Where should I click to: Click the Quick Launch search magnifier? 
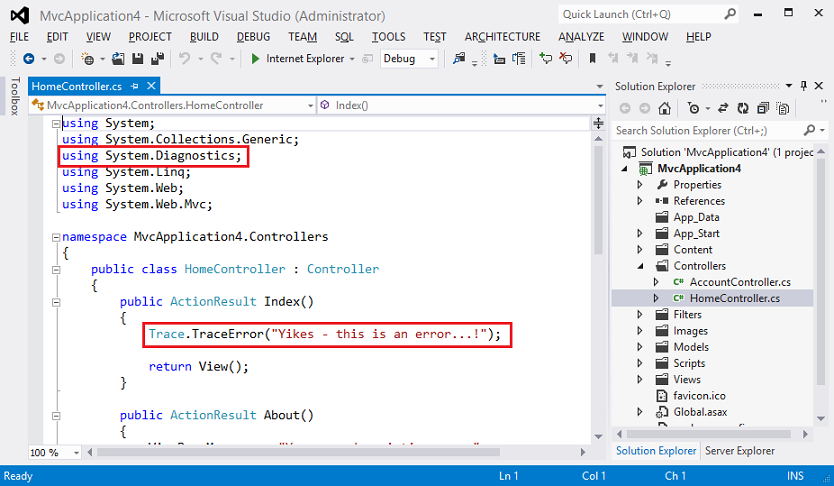[730, 14]
